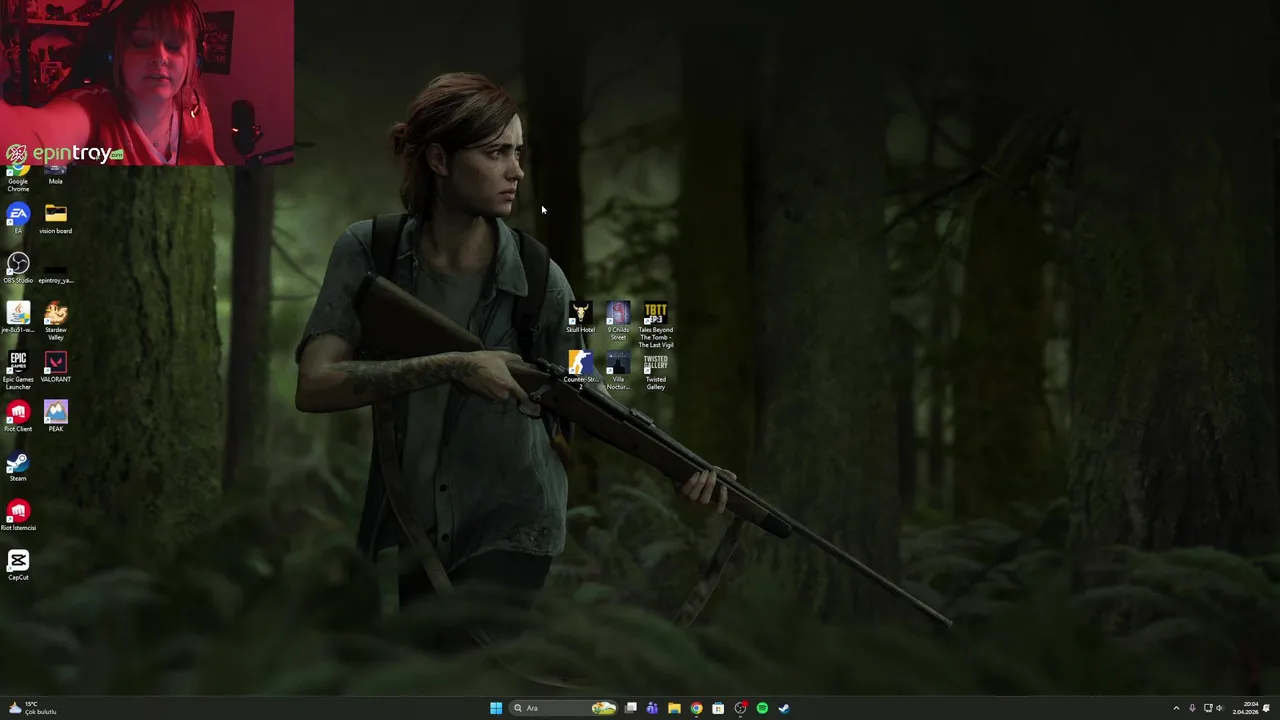
Task: Select Tales Beyond The Tomb shortcut
Action: (x=656, y=325)
